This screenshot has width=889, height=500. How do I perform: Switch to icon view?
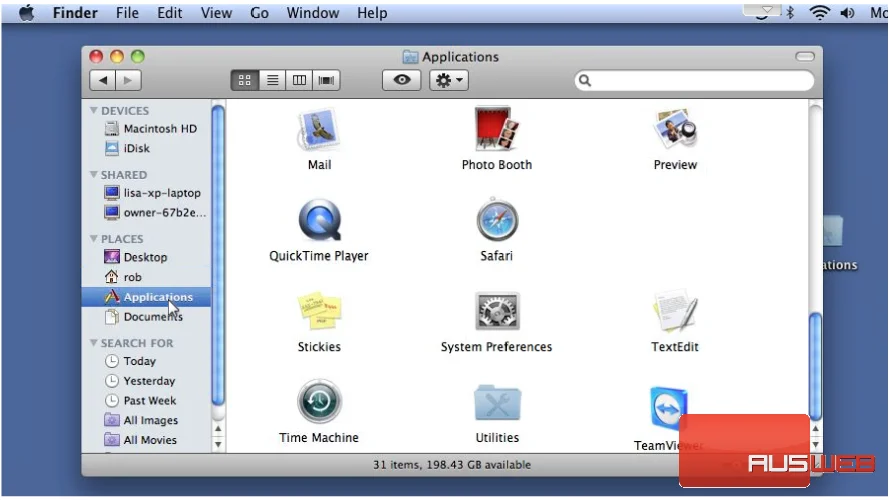click(245, 80)
